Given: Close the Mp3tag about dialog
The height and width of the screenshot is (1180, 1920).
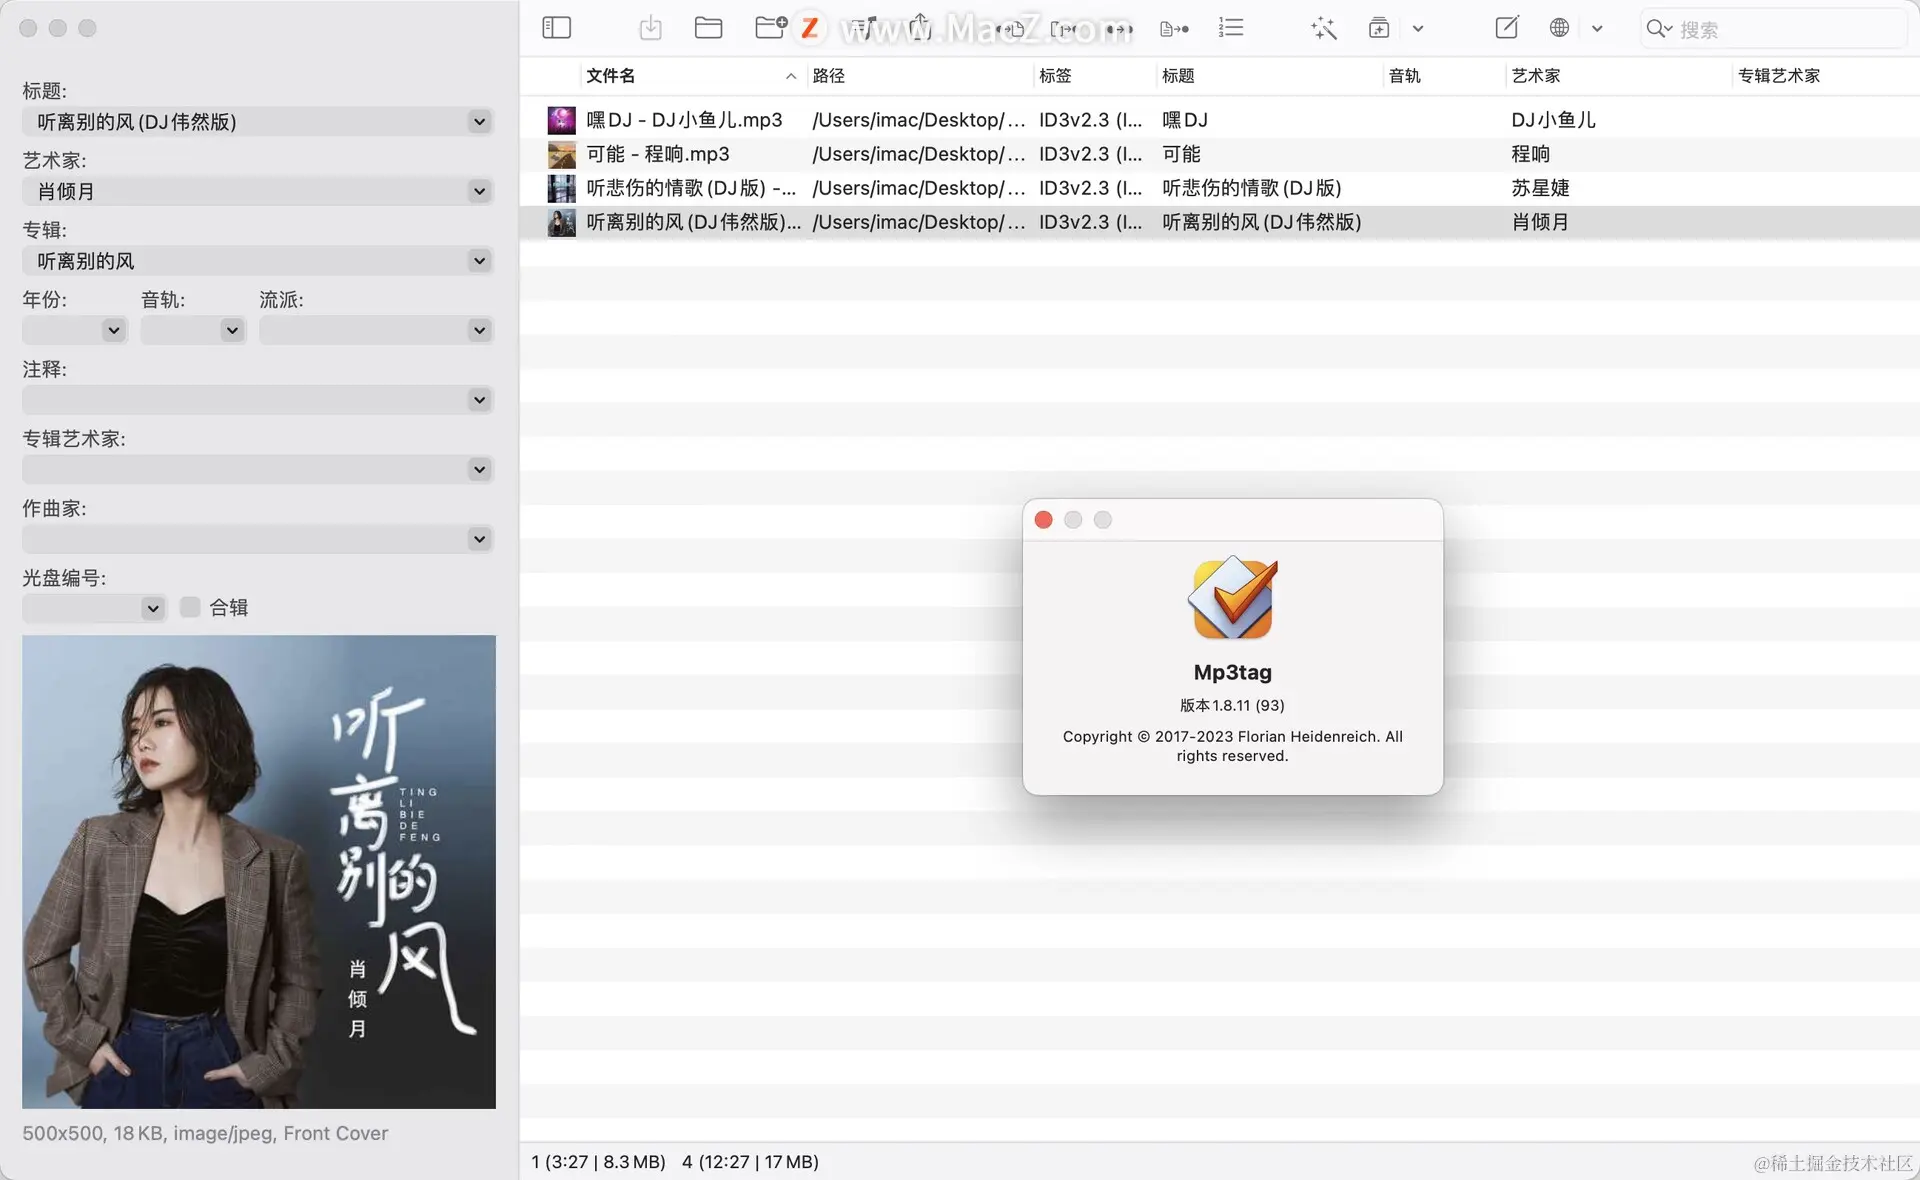Looking at the screenshot, I should (x=1043, y=520).
